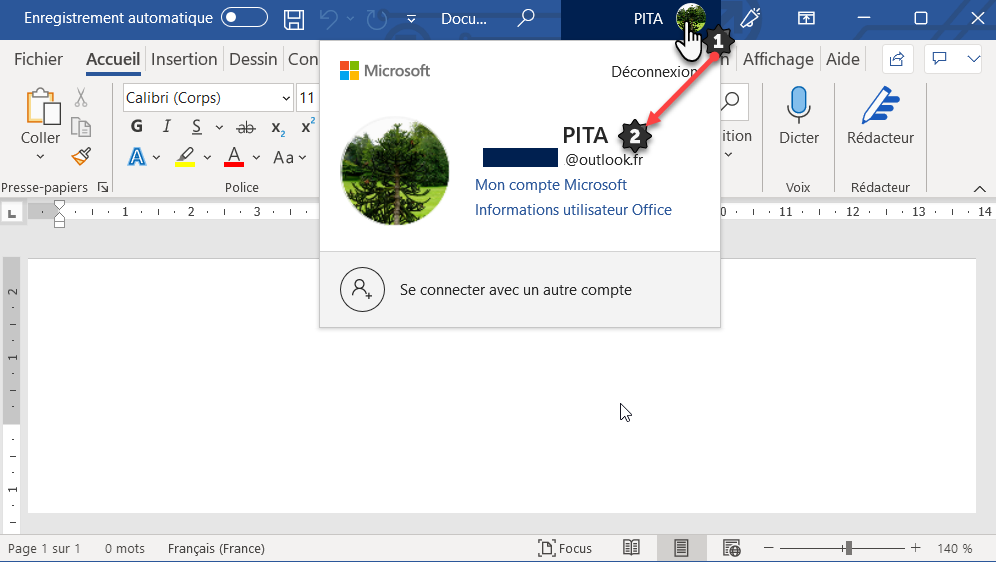Toggle bold with the G button
996x562 pixels.
pyautogui.click(x=137, y=126)
